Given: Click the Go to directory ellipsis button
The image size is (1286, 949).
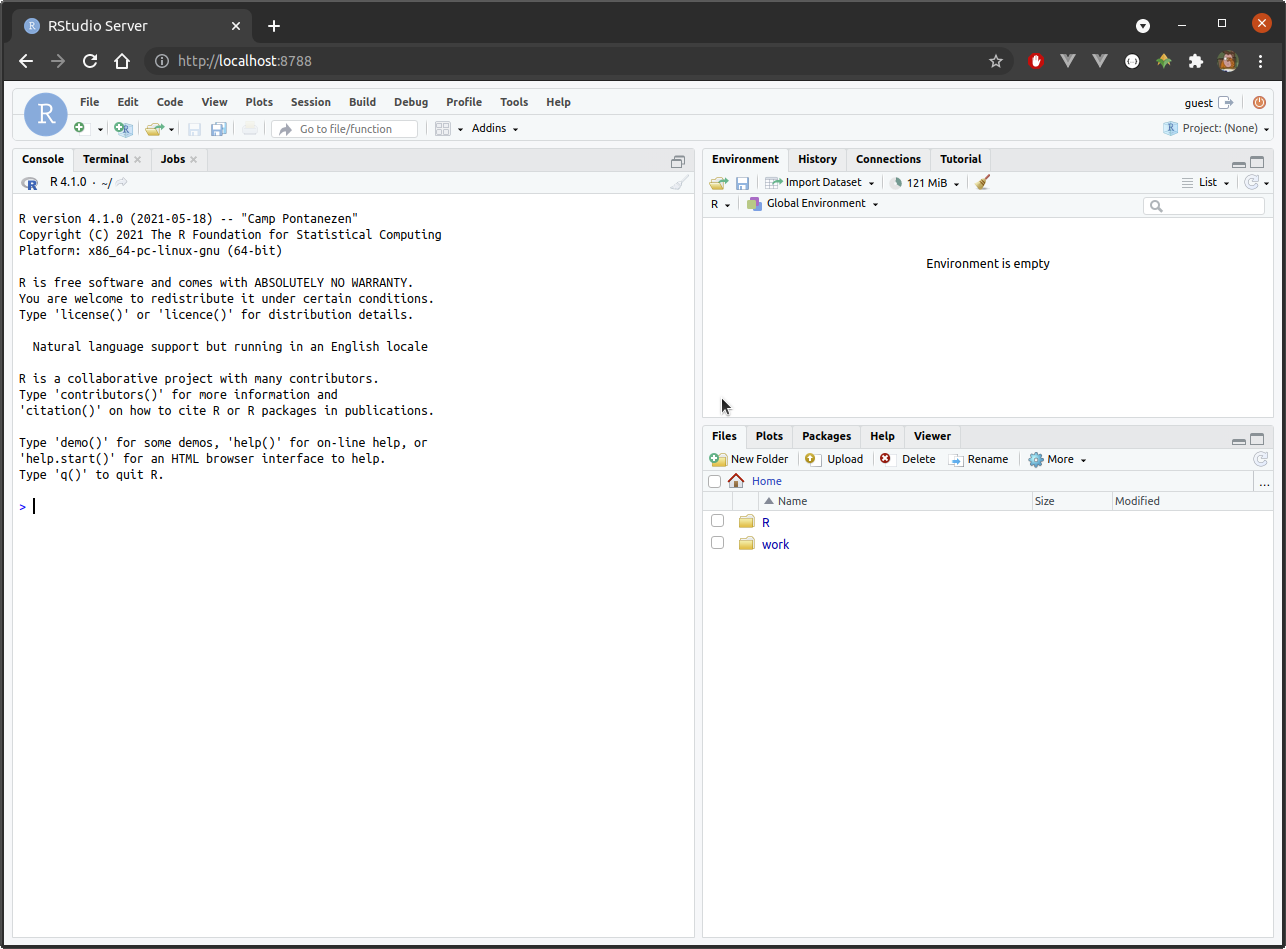Looking at the screenshot, I should (x=1265, y=481).
